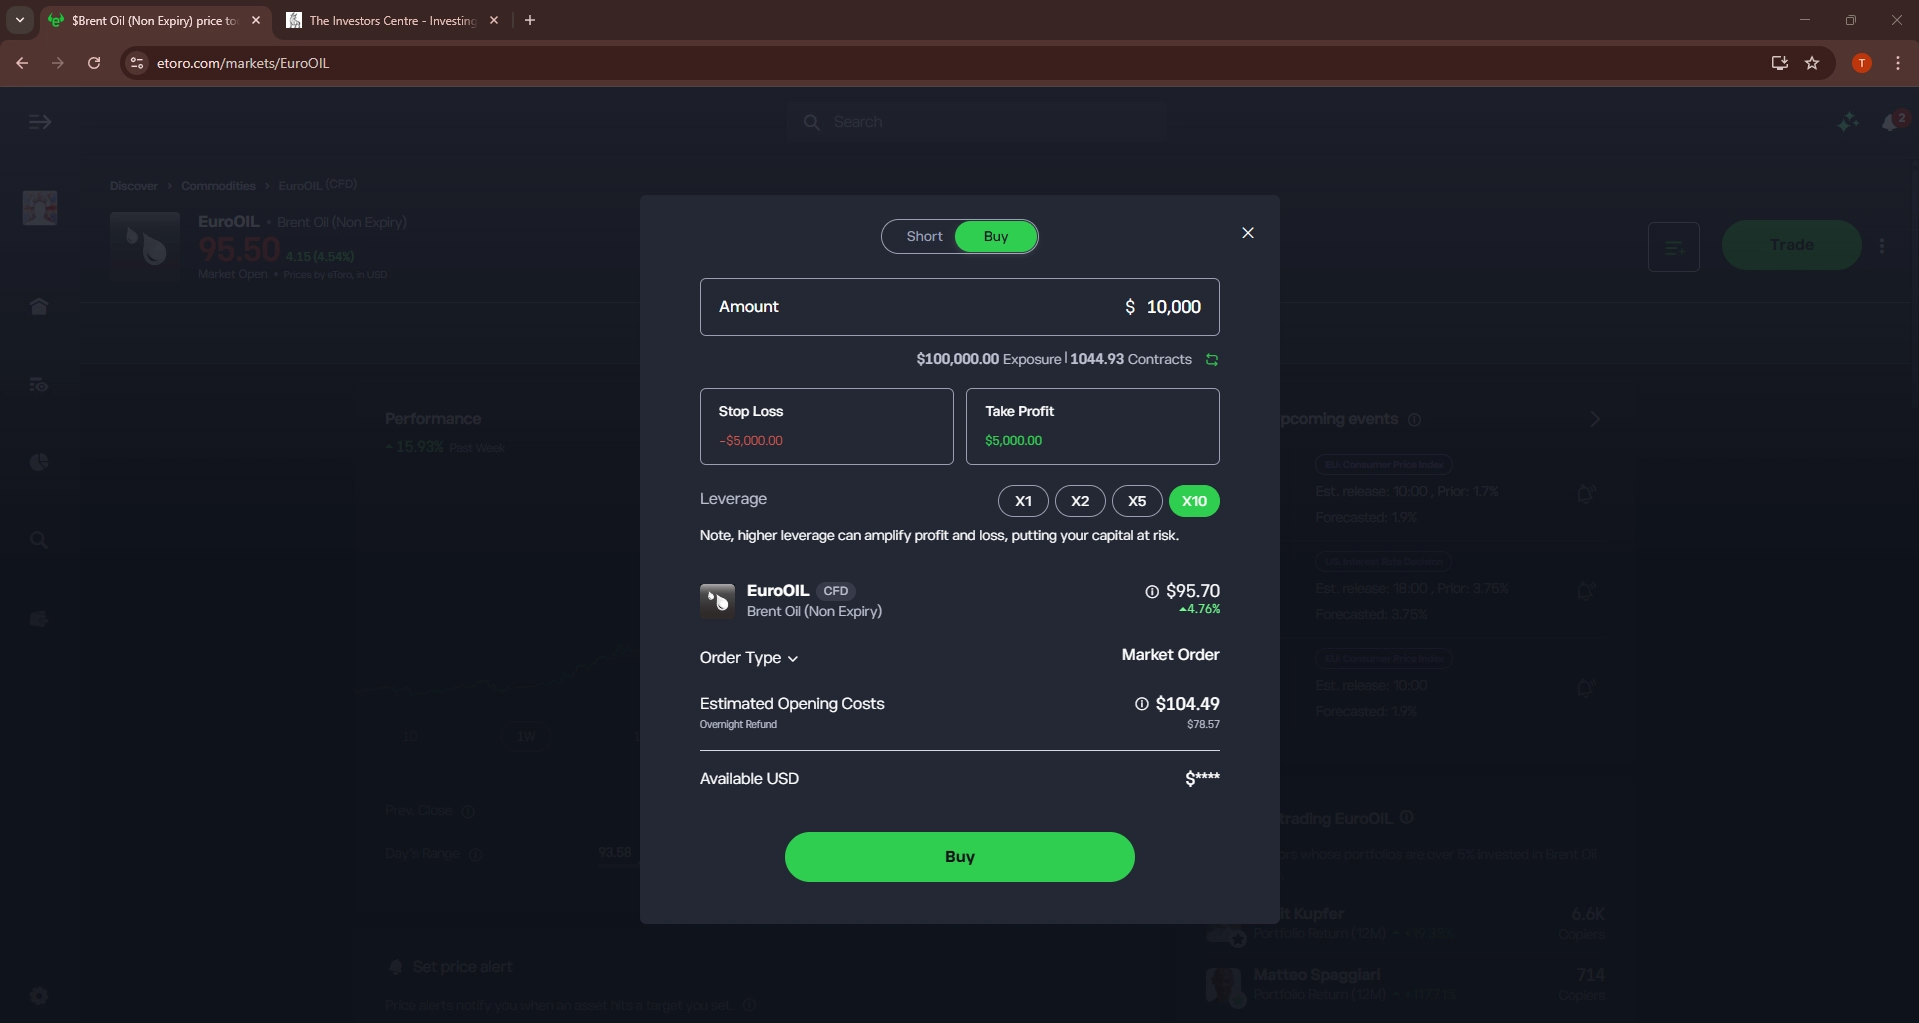Click the CFD badge next to EuroOIL
The width and height of the screenshot is (1919, 1023).
pyautogui.click(x=835, y=591)
